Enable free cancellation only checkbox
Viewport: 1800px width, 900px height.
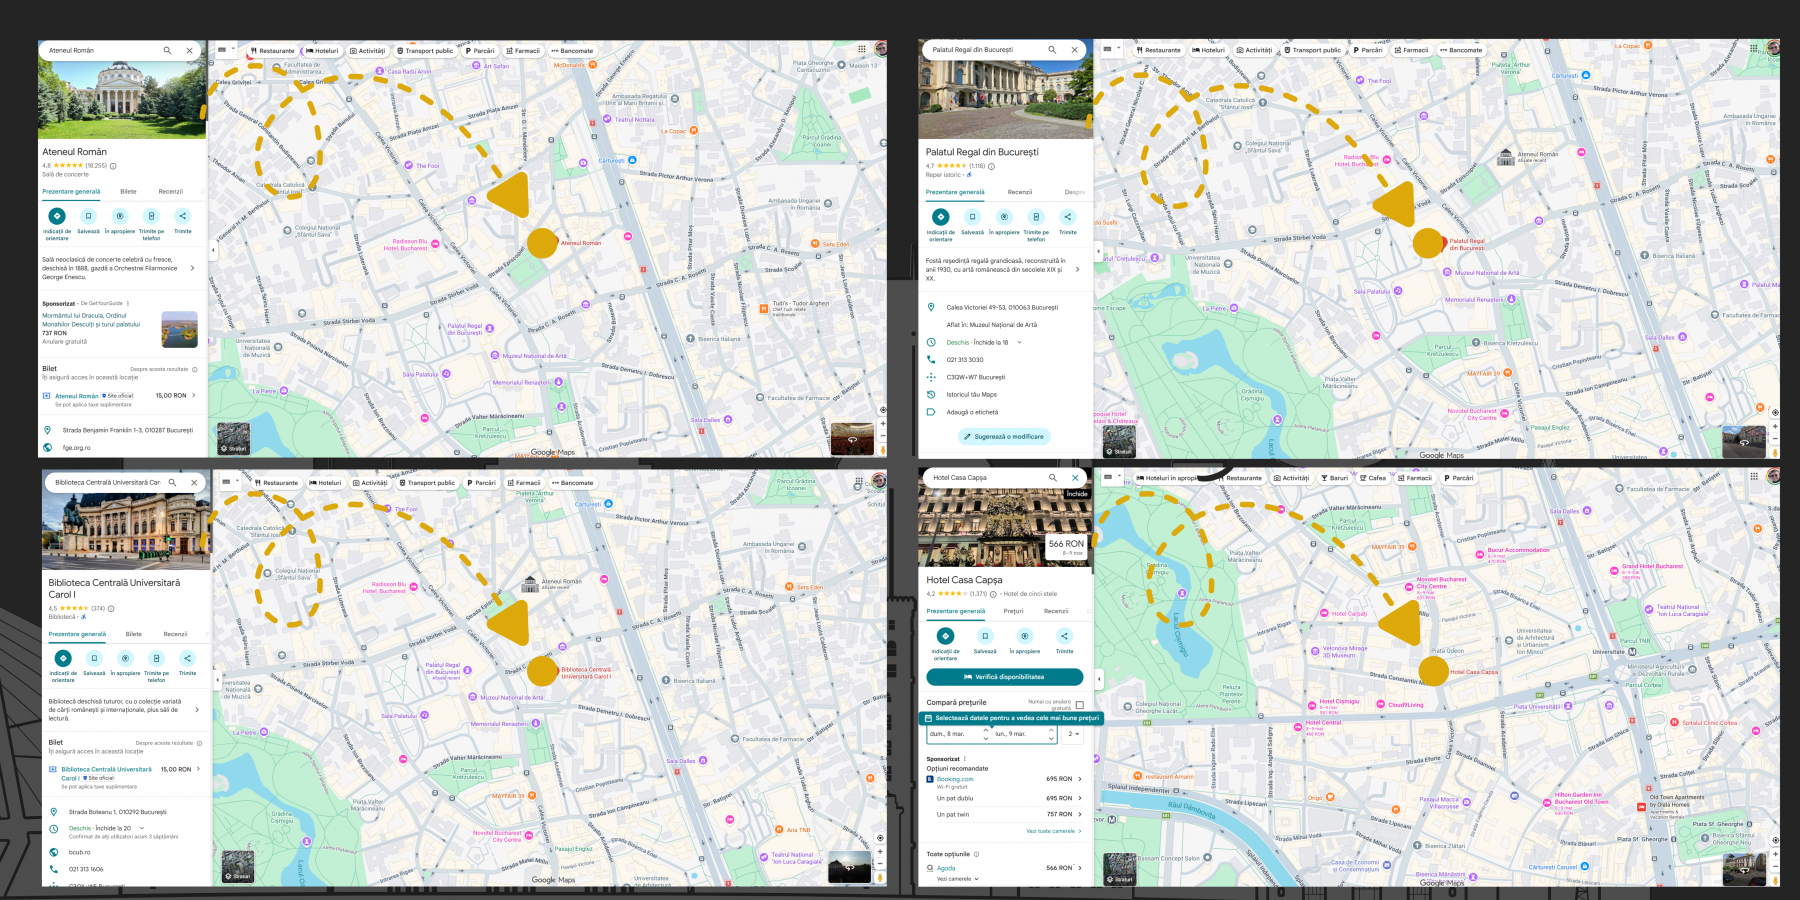pyautogui.click(x=1079, y=705)
